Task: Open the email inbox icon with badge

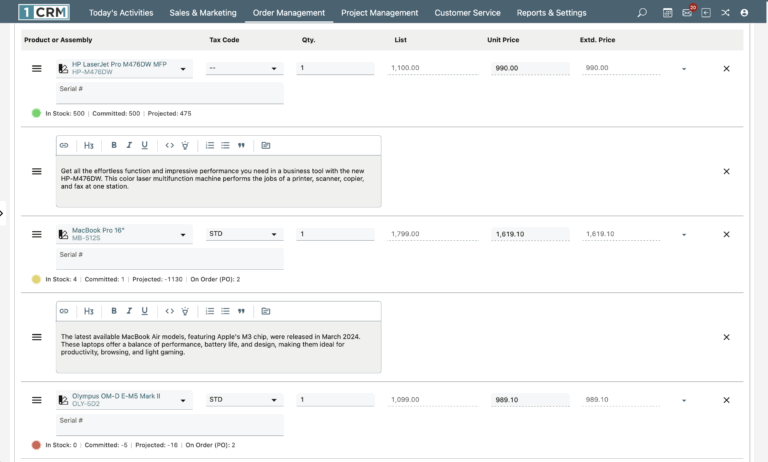Action: coord(687,13)
